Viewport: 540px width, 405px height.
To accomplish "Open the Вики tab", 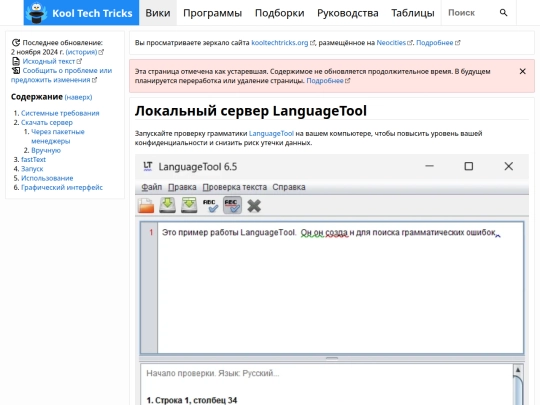I will pos(158,13).
